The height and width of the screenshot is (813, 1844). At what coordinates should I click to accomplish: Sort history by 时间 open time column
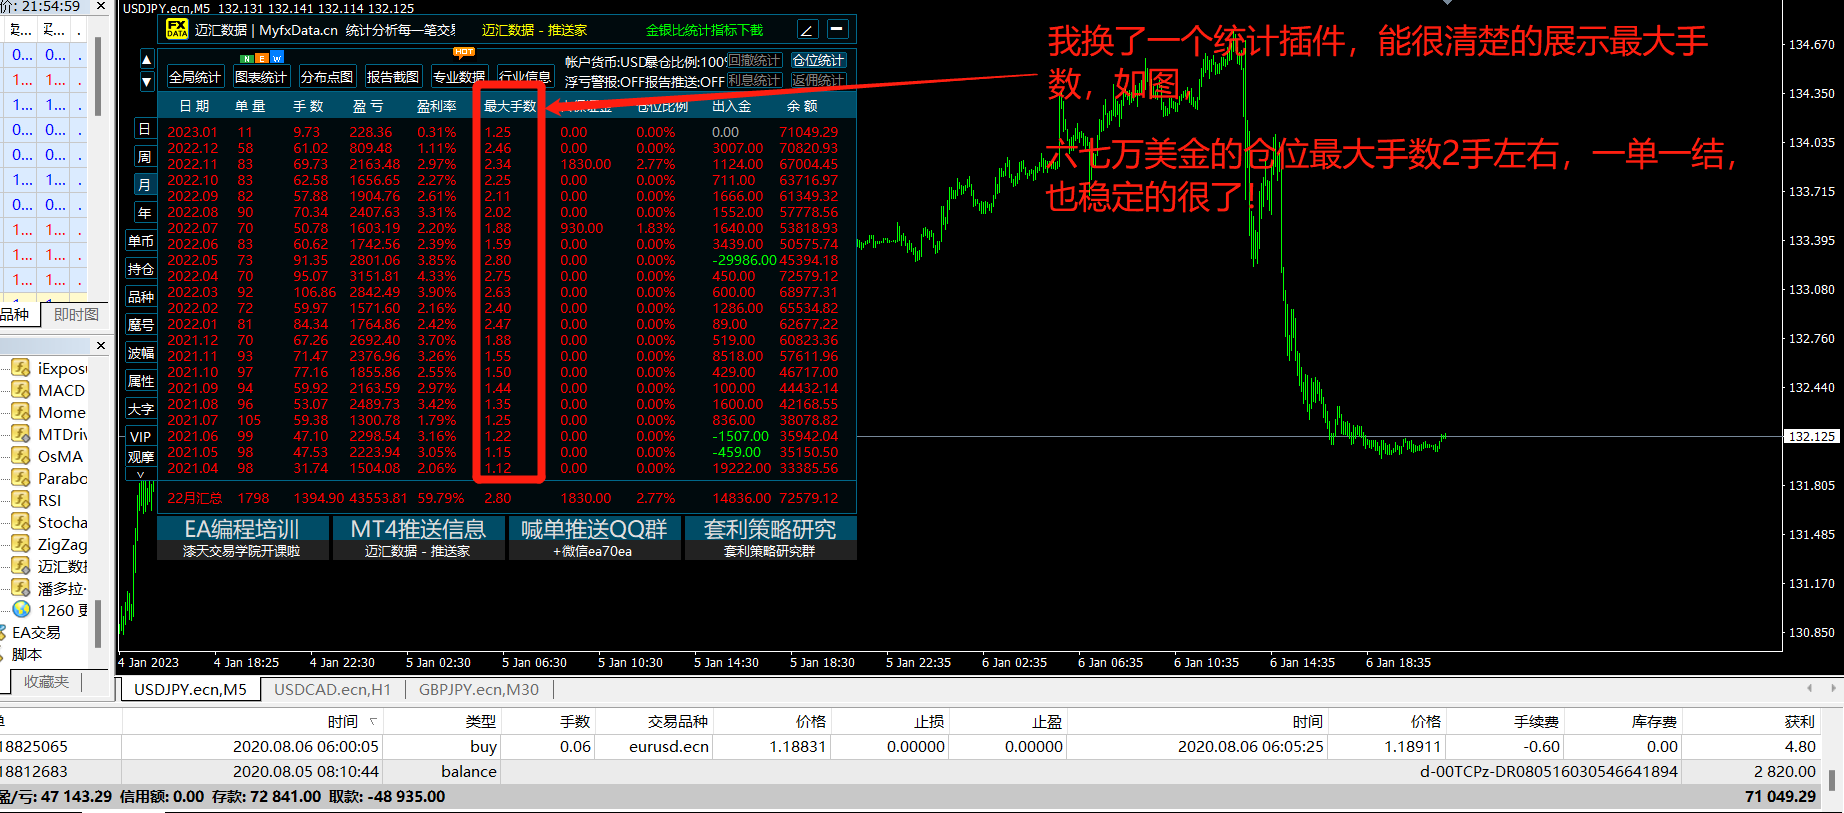tap(343, 721)
